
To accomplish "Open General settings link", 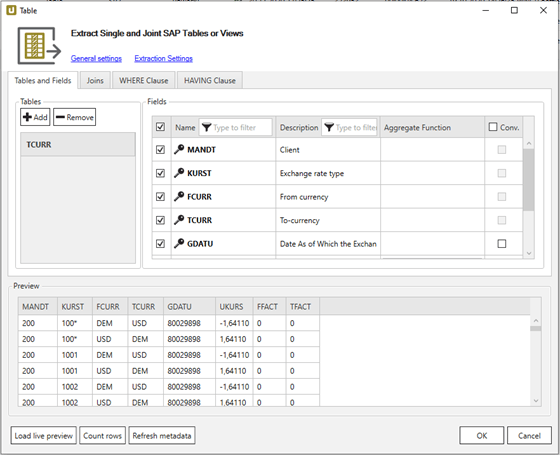I will [x=96, y=58].
